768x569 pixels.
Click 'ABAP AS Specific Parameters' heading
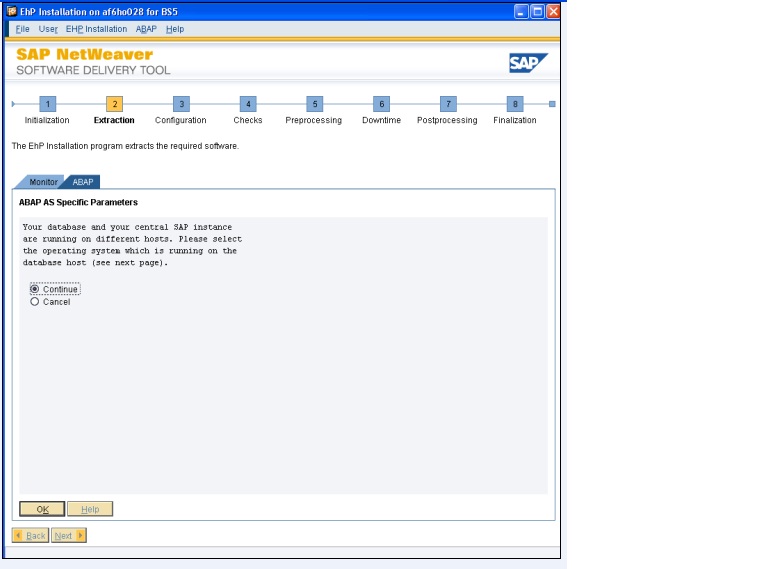tap(78, 202)
